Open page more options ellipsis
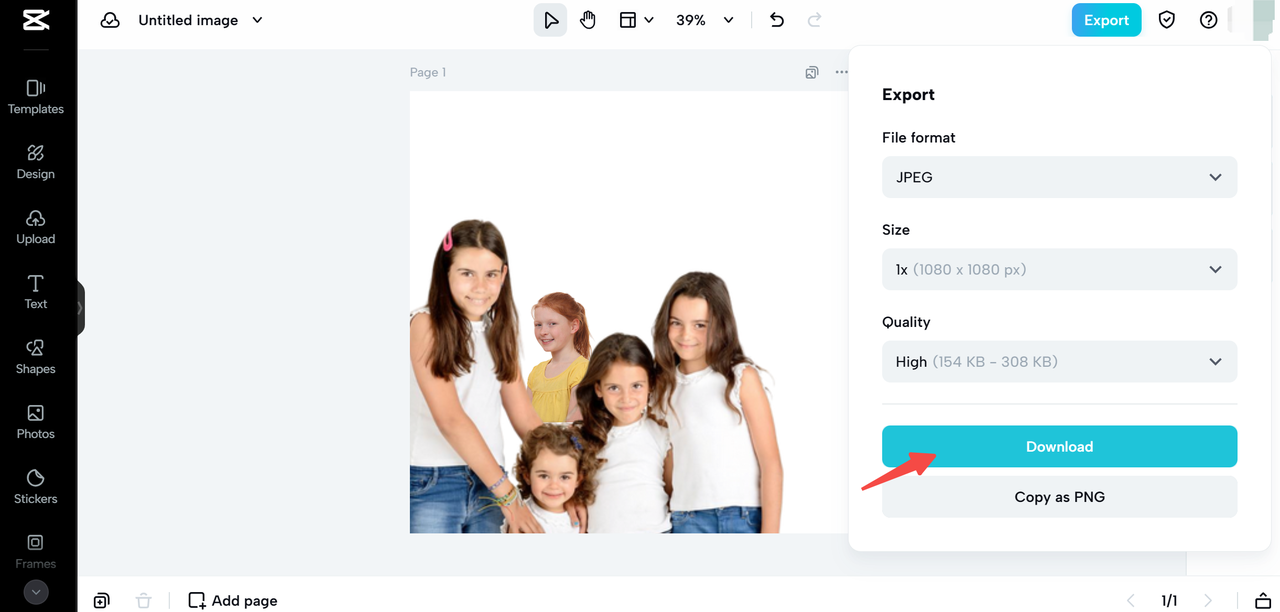 (x=841, y=72)
